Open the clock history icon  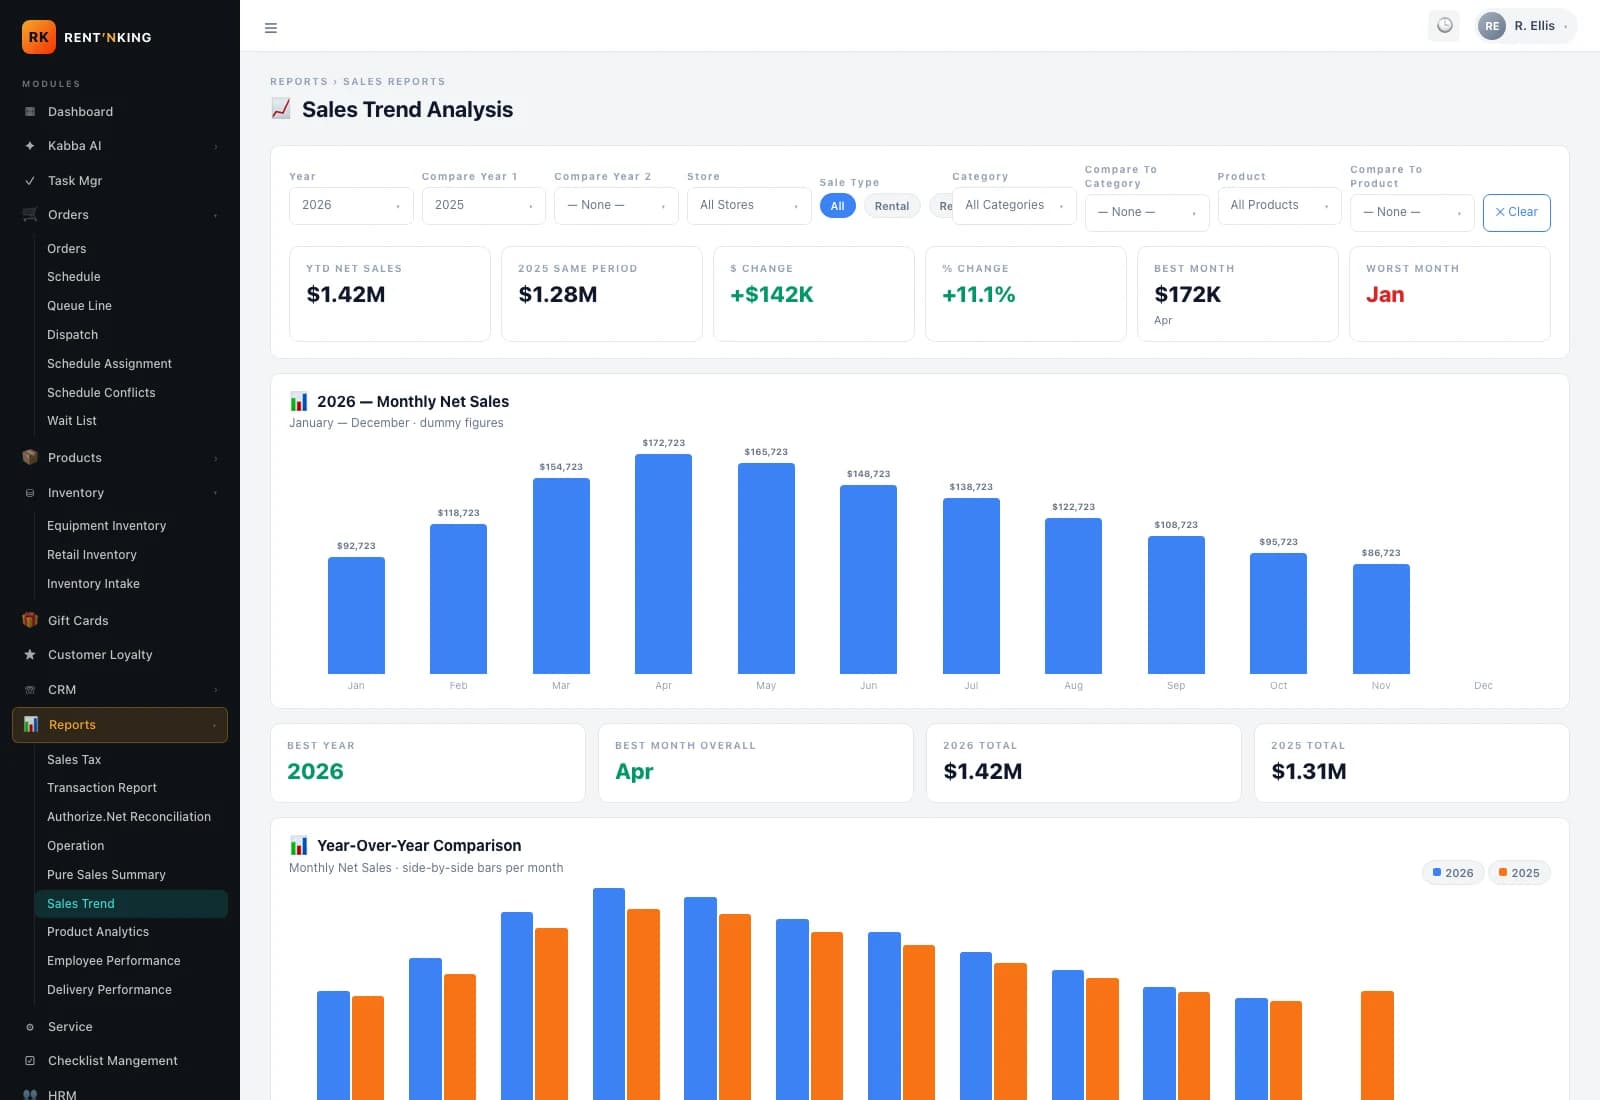click(x=1444, y=26)
